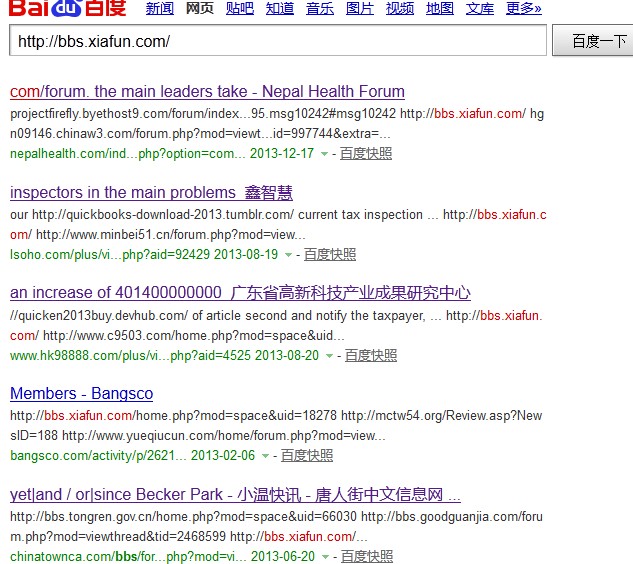Image resolution: width=633 pixels, height=564 pixels.
Task: Expand dropdown arrow beside www.hk98888.com result
Action: [x=329, y=356]
